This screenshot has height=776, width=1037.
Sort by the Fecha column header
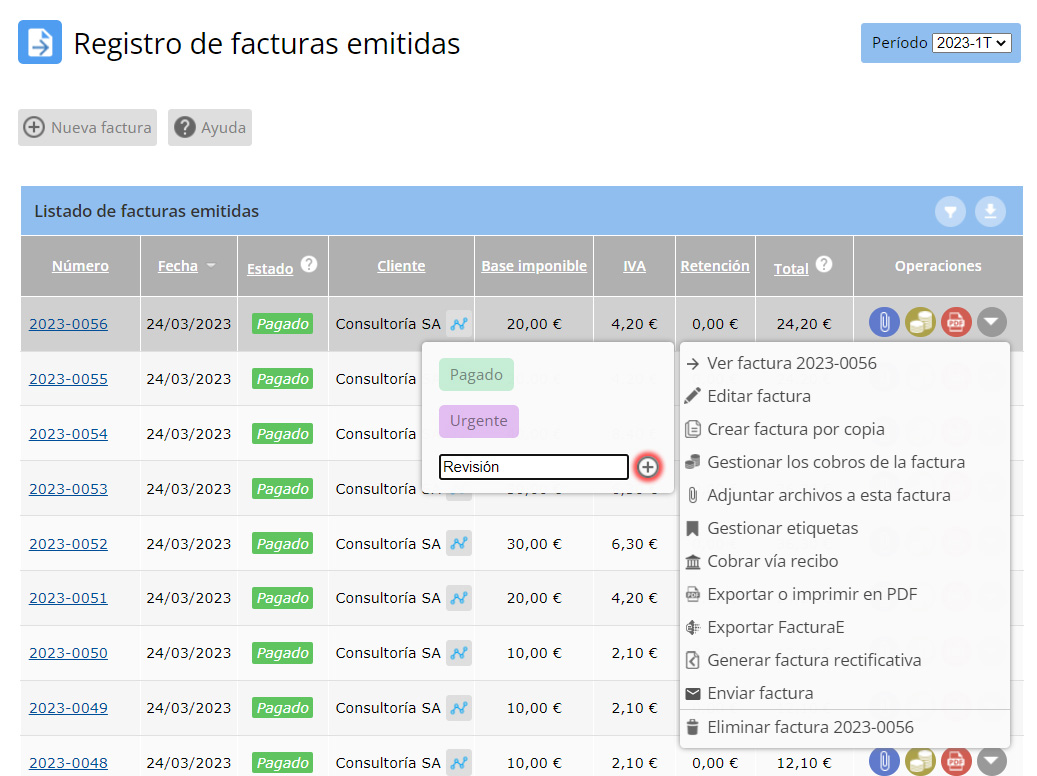click(x=177, y=266)
